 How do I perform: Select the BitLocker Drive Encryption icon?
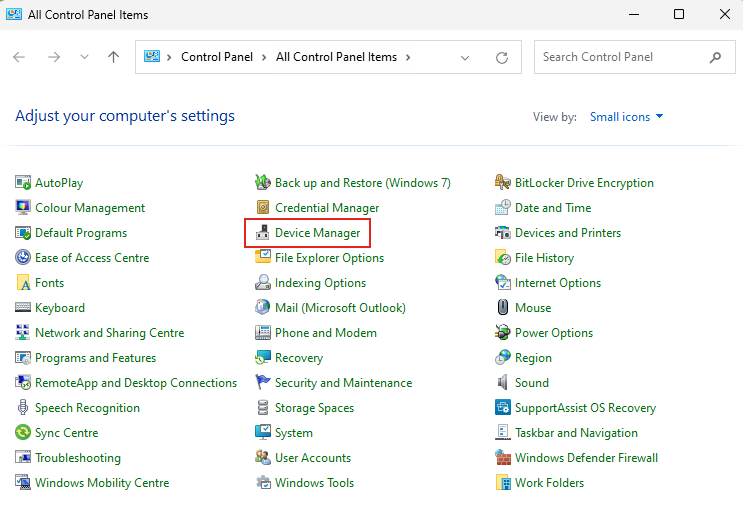pos(503,183)
